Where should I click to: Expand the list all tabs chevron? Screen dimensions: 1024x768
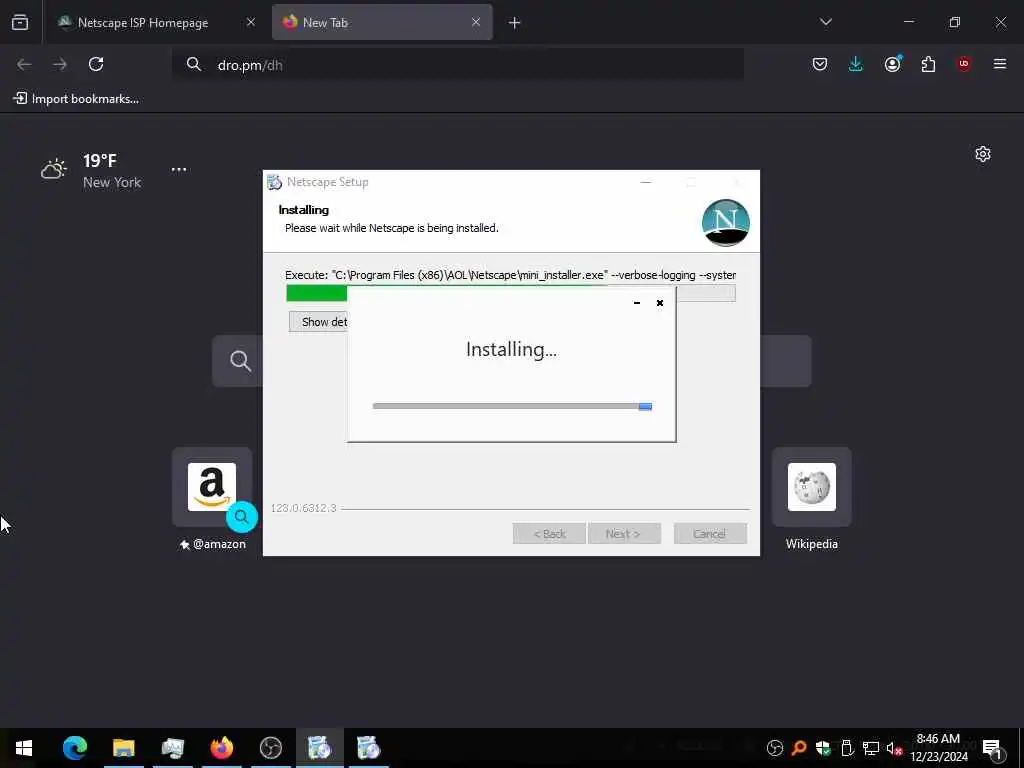825,22
